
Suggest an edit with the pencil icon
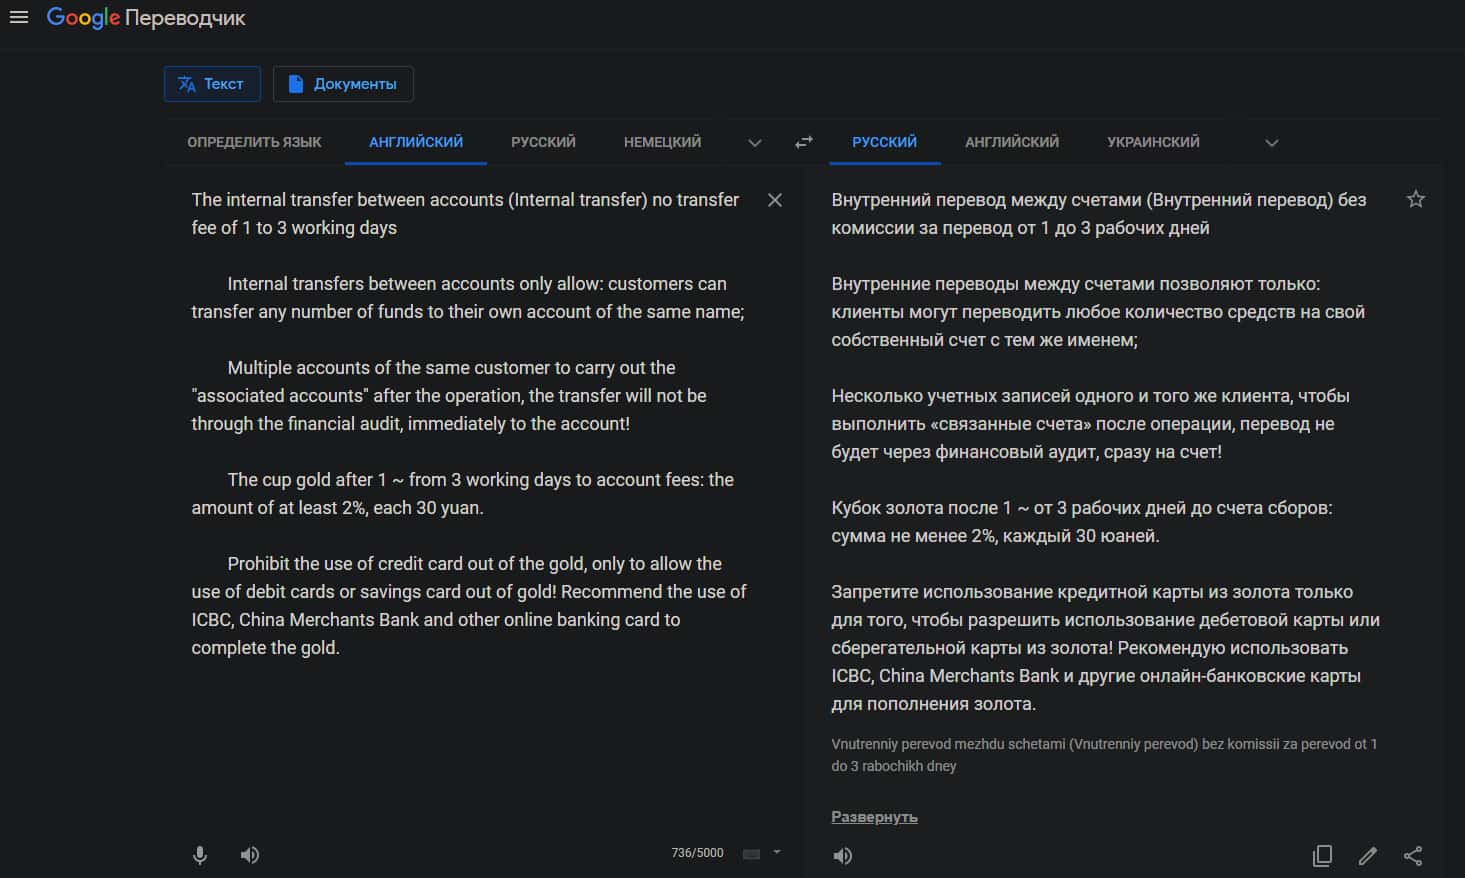pos(1368,856)
